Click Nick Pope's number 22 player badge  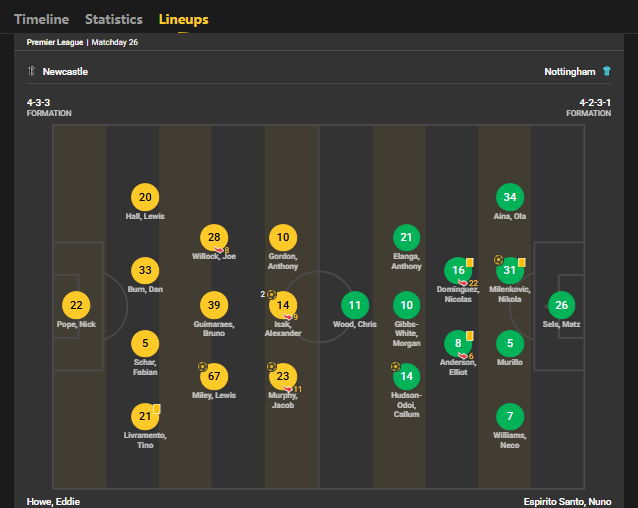point(75,305)
